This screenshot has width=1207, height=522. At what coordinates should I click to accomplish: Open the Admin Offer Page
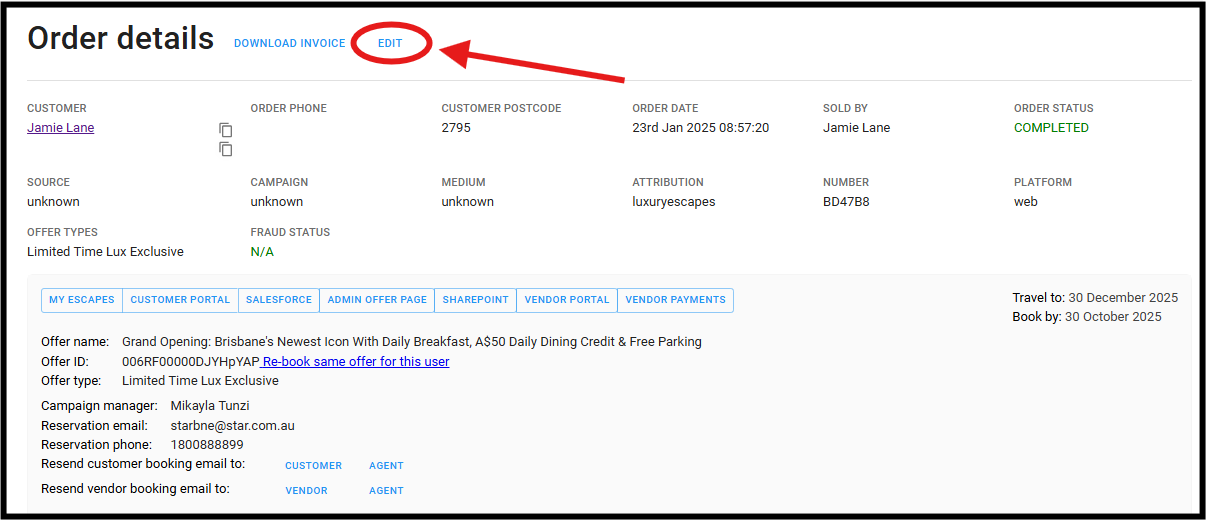pyautogui.click(x=377, y=300)
